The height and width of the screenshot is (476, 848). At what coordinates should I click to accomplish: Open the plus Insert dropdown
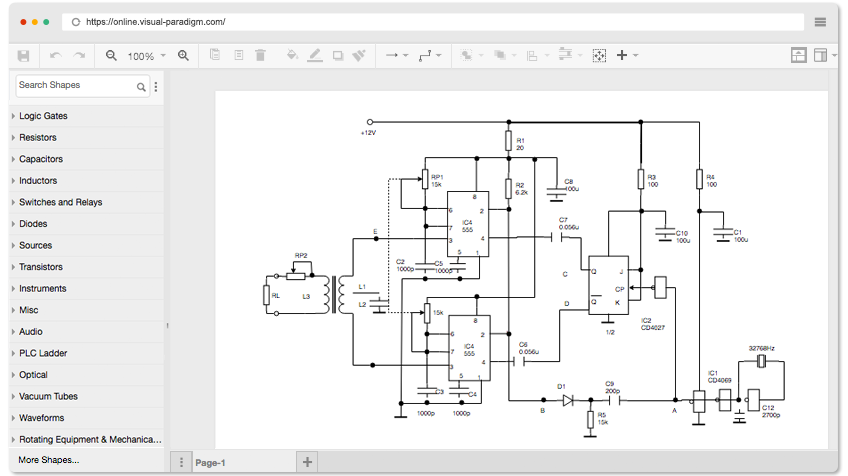[627, 55]
